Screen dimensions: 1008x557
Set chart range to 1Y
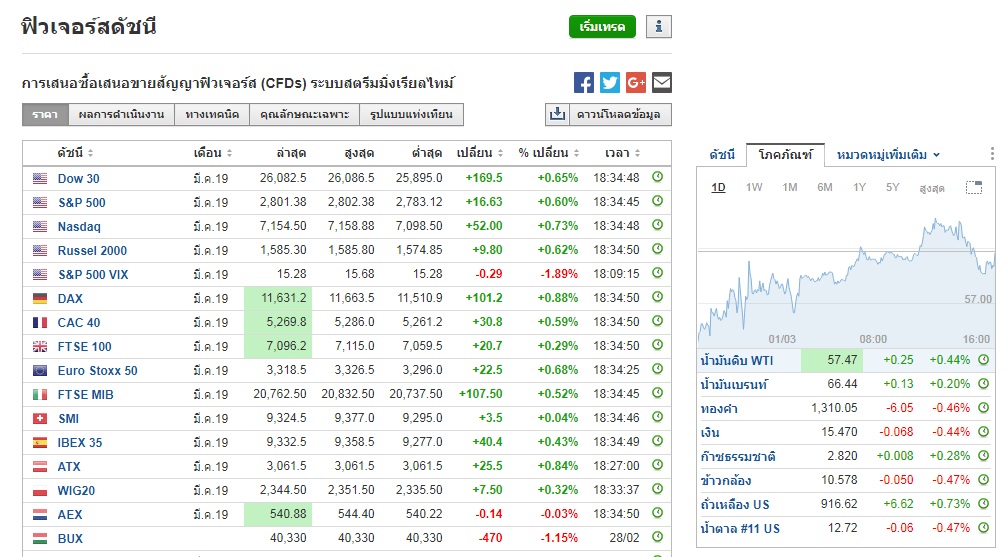pyautogui.click(x=860, y=187)
